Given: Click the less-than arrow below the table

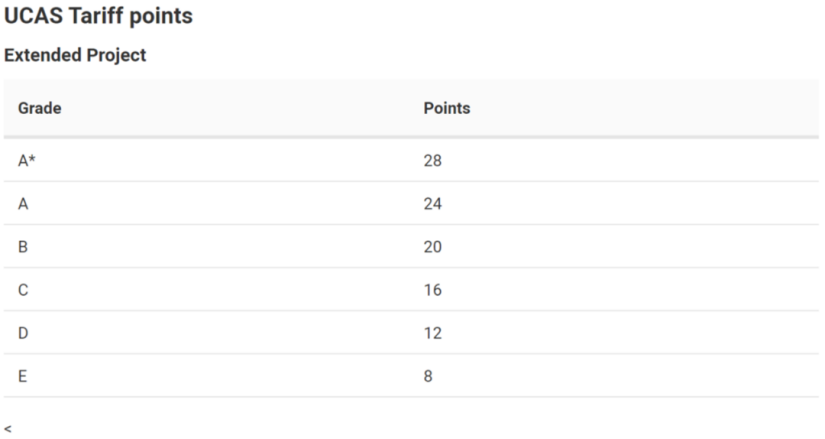Looking at the screenshot, I should click(x=8, y=429).
